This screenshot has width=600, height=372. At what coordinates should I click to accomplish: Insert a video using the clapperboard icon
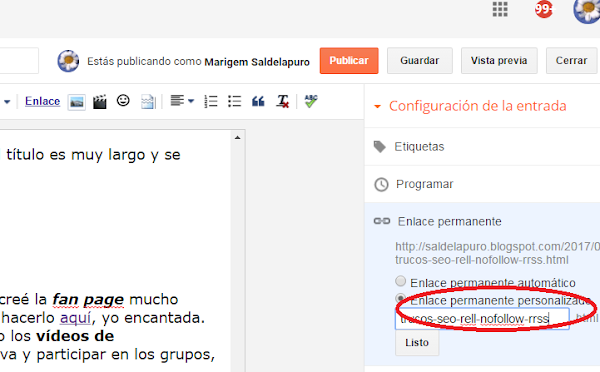(x=99, y=102)
